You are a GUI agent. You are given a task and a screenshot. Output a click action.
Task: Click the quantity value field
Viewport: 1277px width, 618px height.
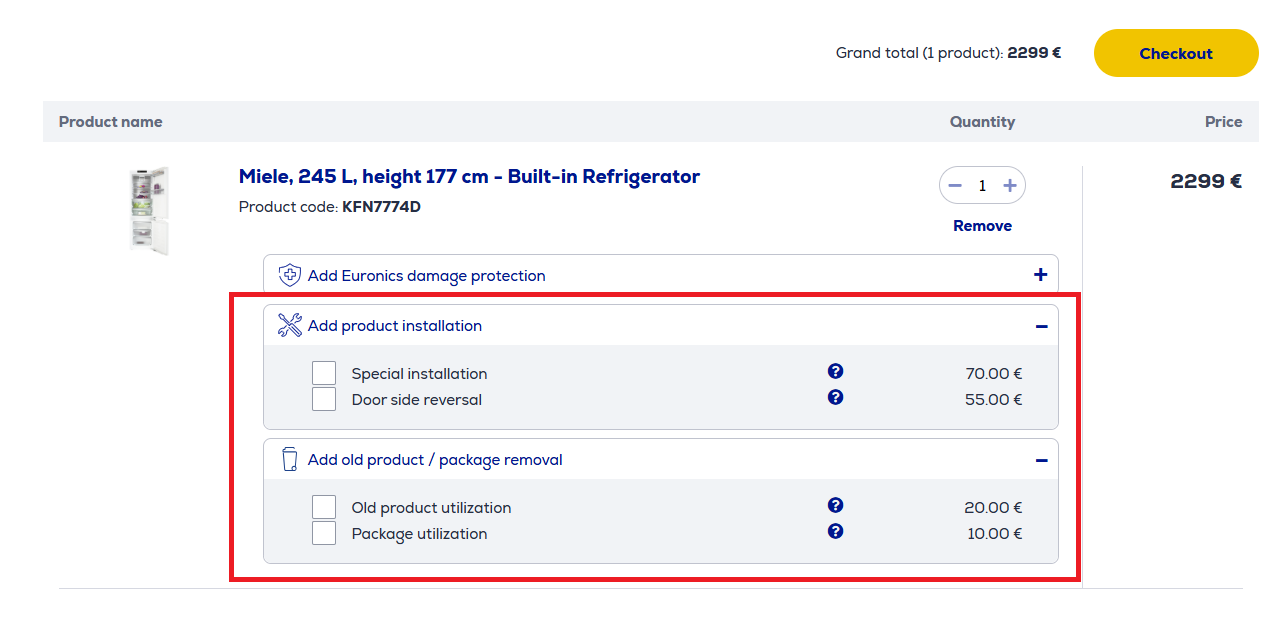pyautogui.click(x=982, y=185)
